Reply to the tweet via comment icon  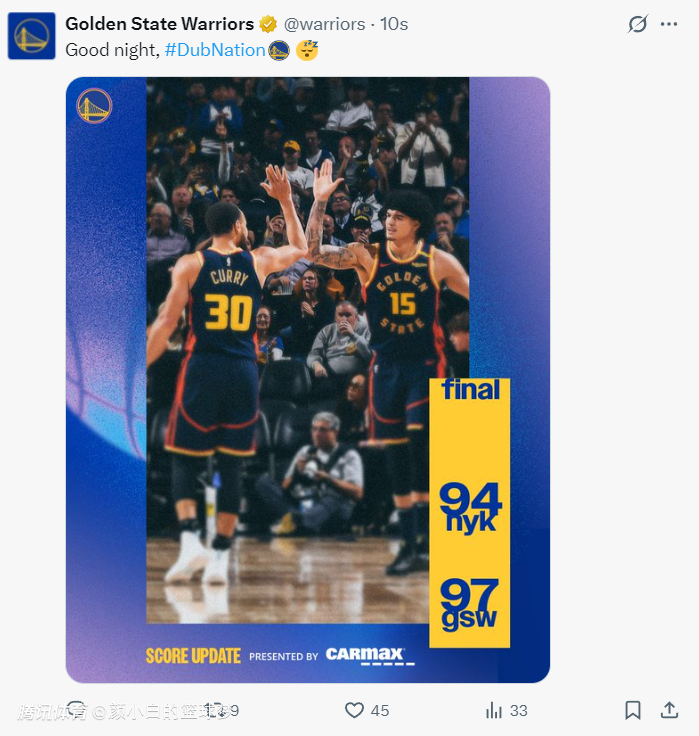point(76,710)
